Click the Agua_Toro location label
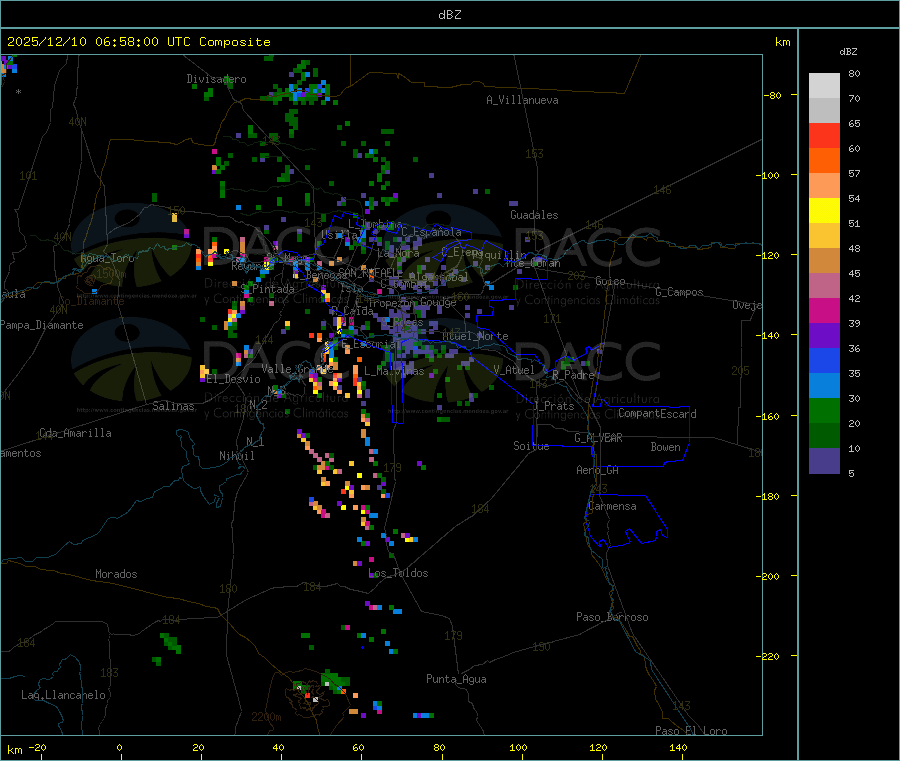Screen dimensions: 900x761 tap(107, 258)
